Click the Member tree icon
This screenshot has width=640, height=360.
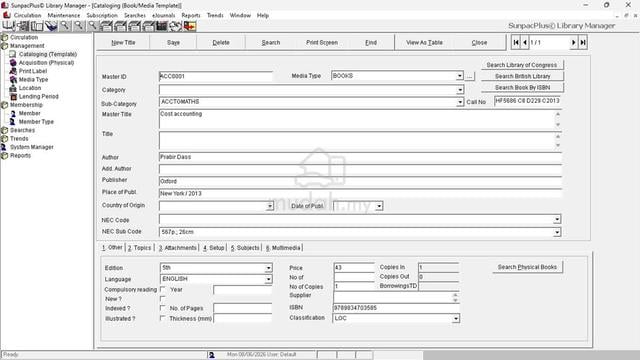[x=13, y=113]
